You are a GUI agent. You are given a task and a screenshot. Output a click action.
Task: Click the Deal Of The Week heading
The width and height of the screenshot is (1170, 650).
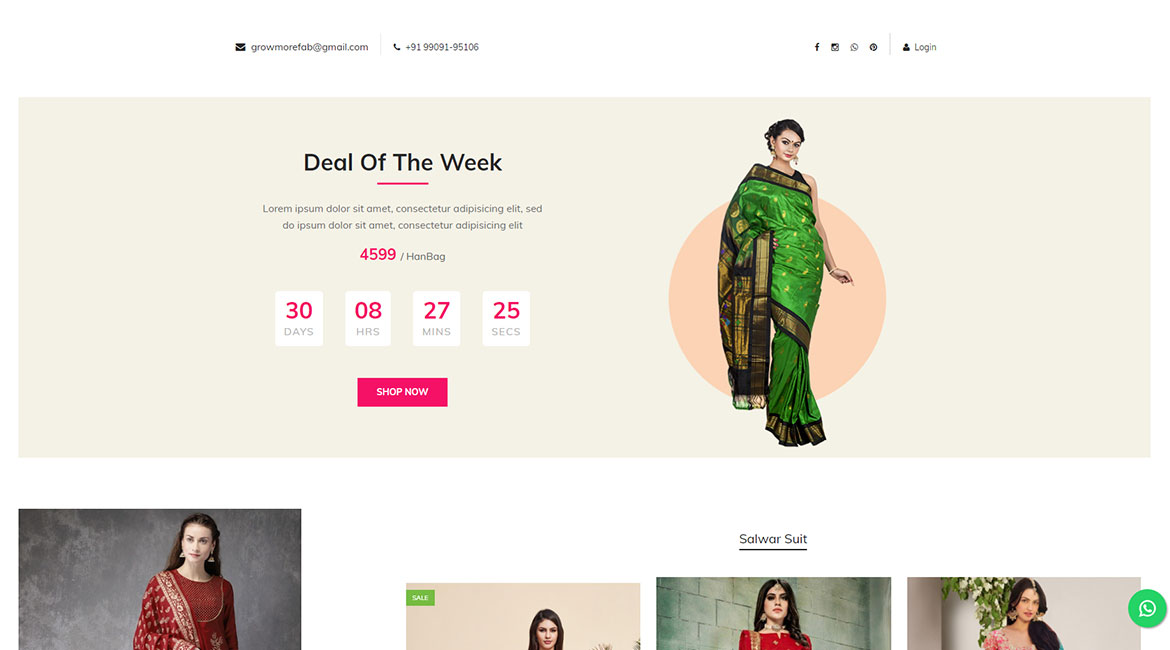click(x=402, y=162)
